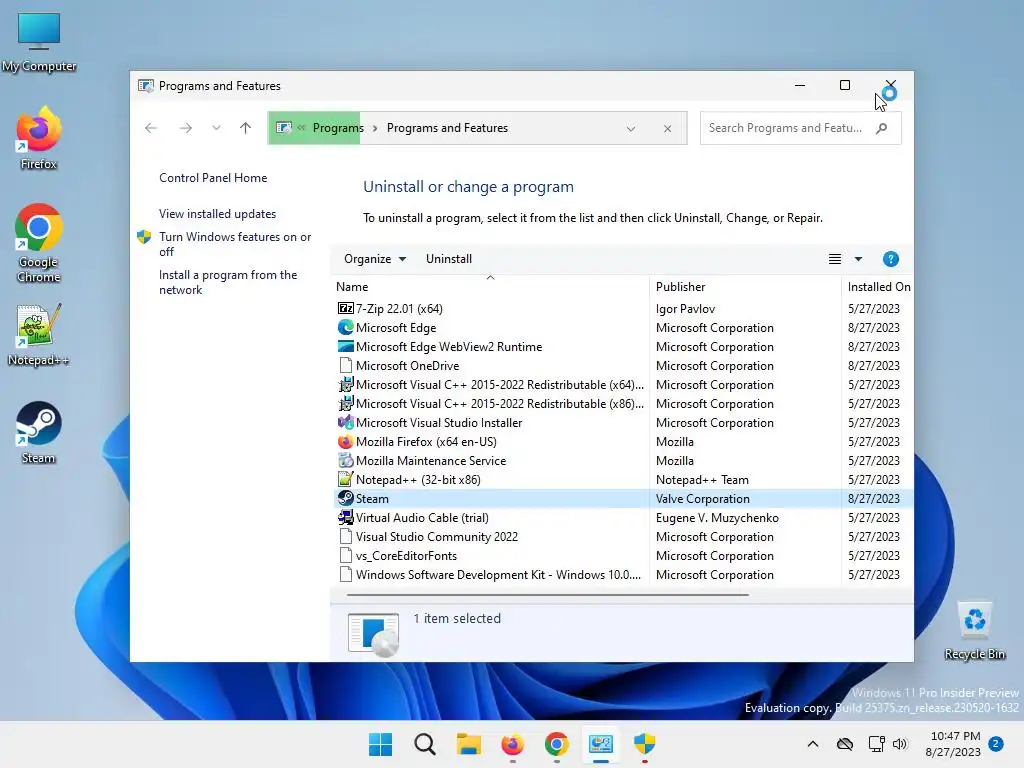
Task: Click the network icon in system tray
Action: click(876, 744)
